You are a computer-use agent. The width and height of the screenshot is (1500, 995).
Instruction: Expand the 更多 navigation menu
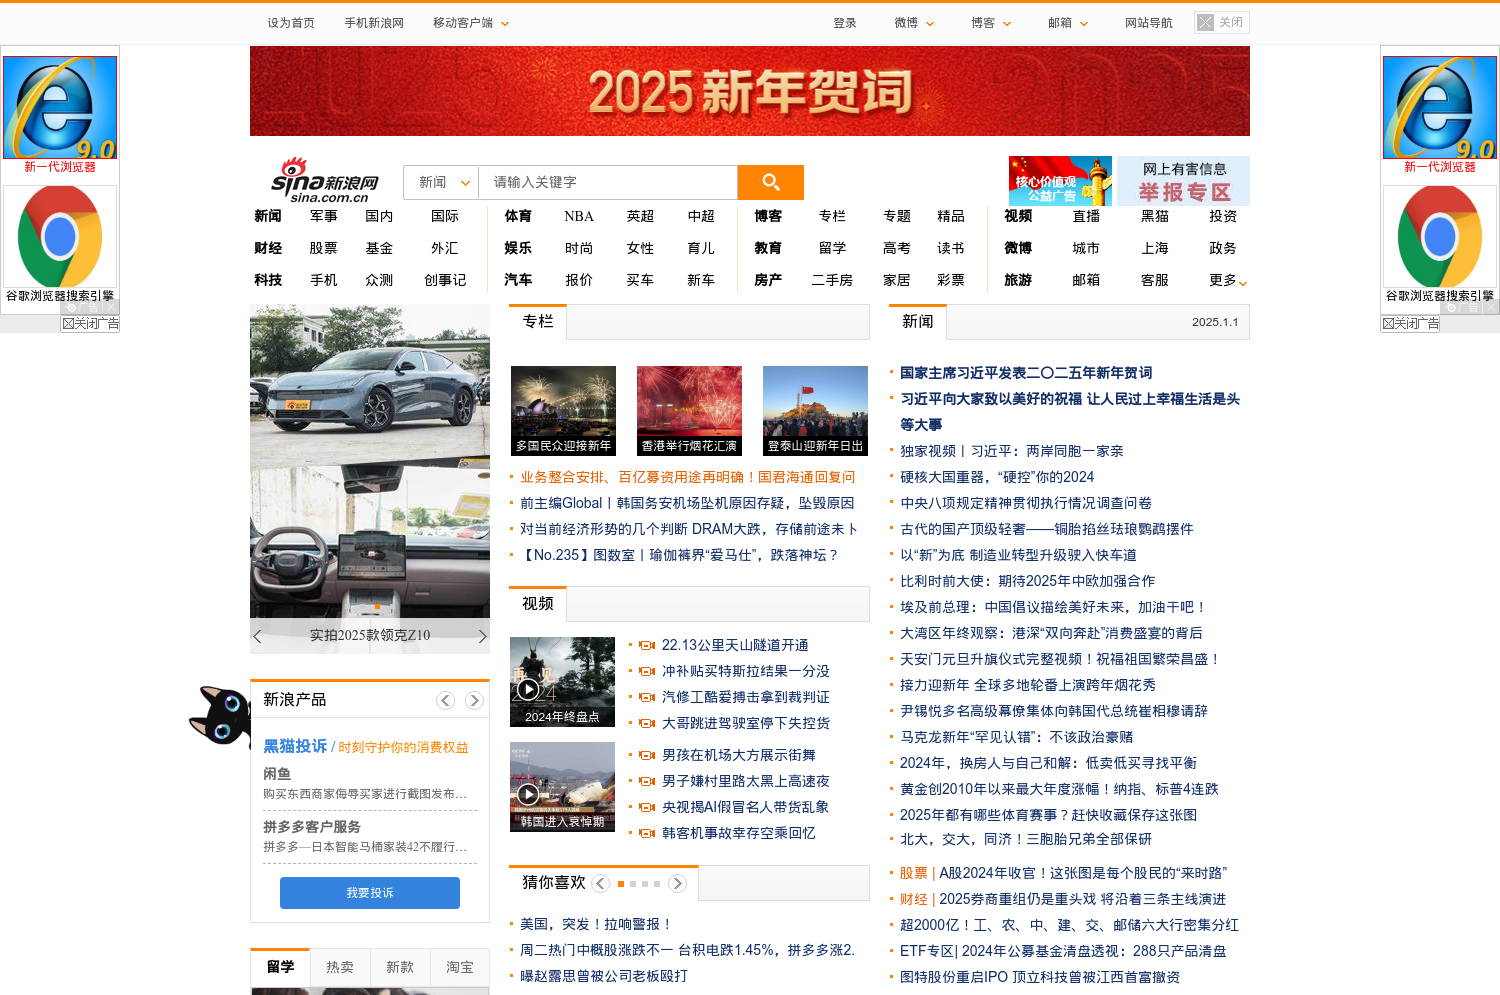pyautogui.click(x=1228, y=280)
